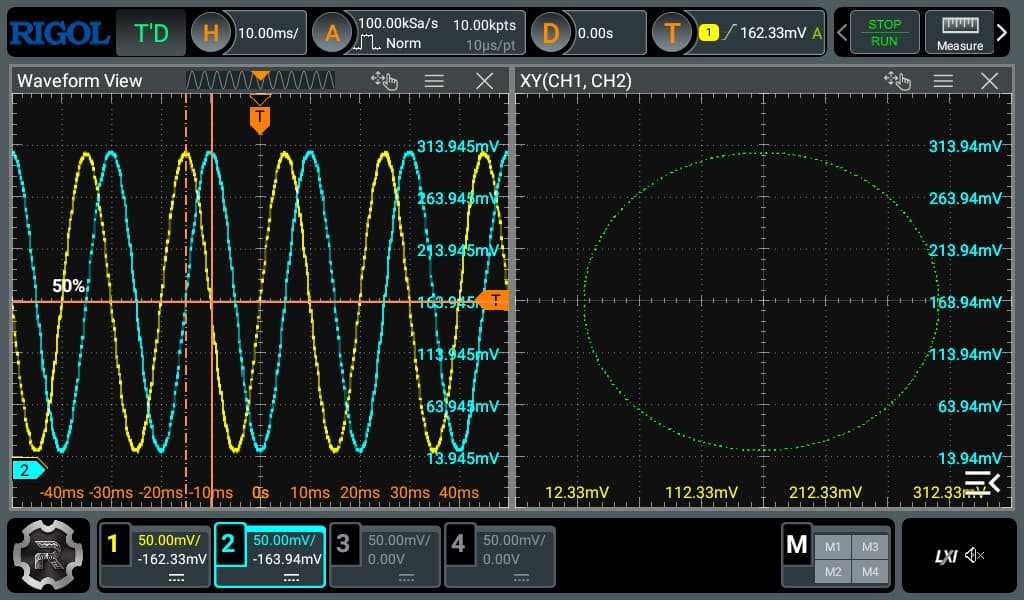Click the XY window move icon
Screen dimensions: 1024x600
pos(898,81)
